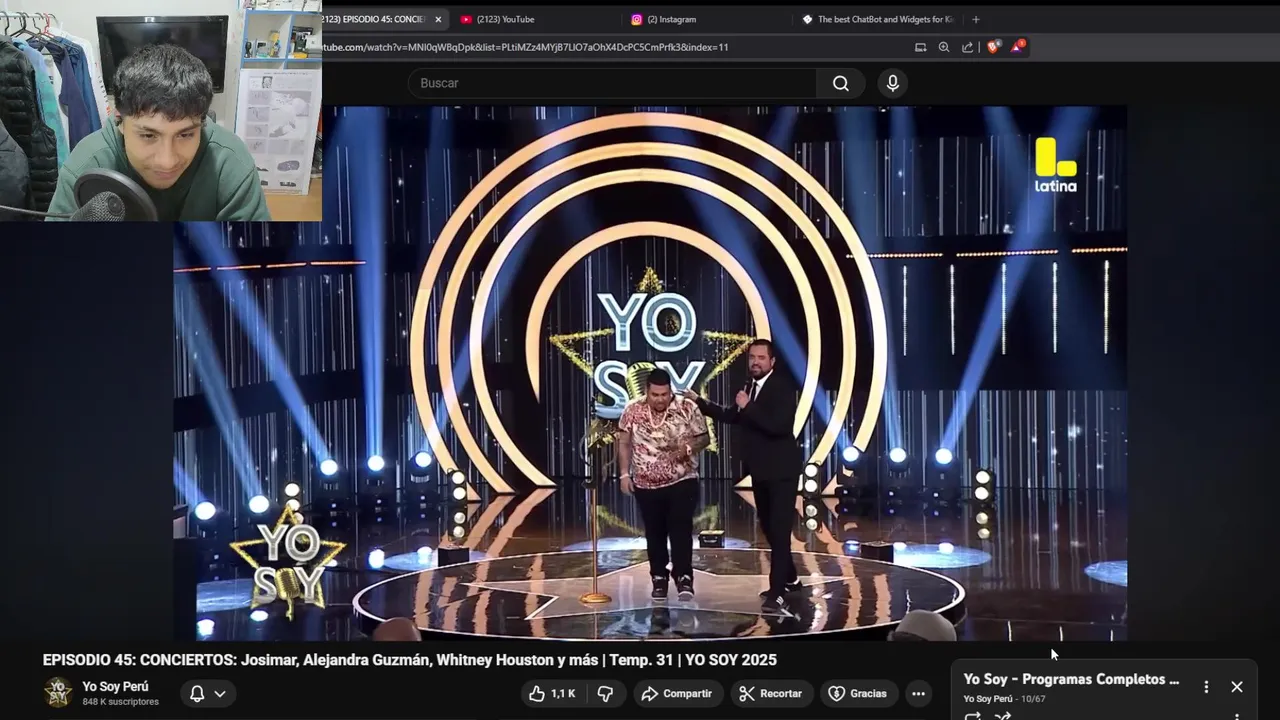Image resolution: width=1280 pixels, height=720 pixels.
Task: Open the Yo Soy Perú channel name link
Action: [x=115, y=686]
